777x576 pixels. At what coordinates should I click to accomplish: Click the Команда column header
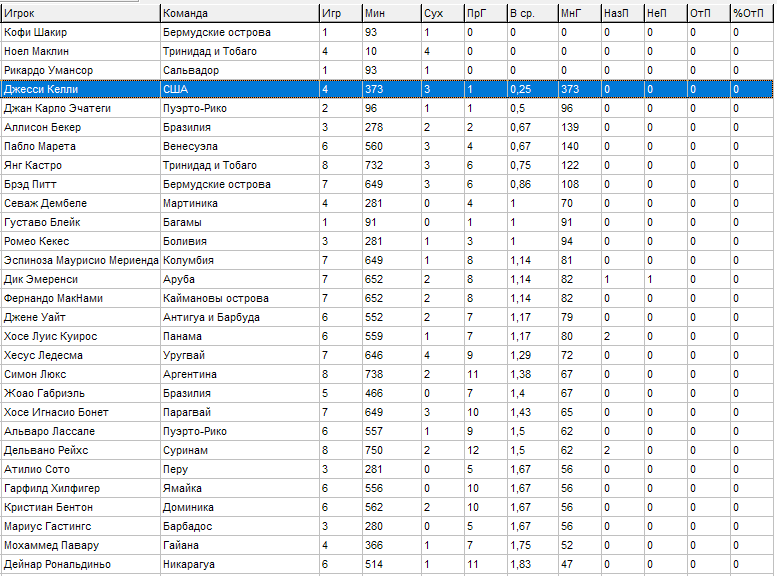pos(238,13)
